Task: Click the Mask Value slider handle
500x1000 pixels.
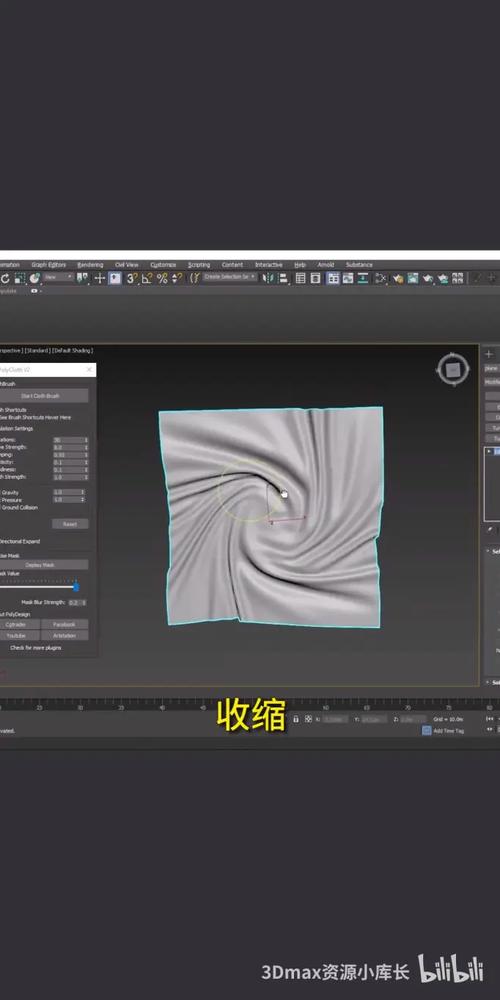Action: pyautogui.click(x=76, y=587)
